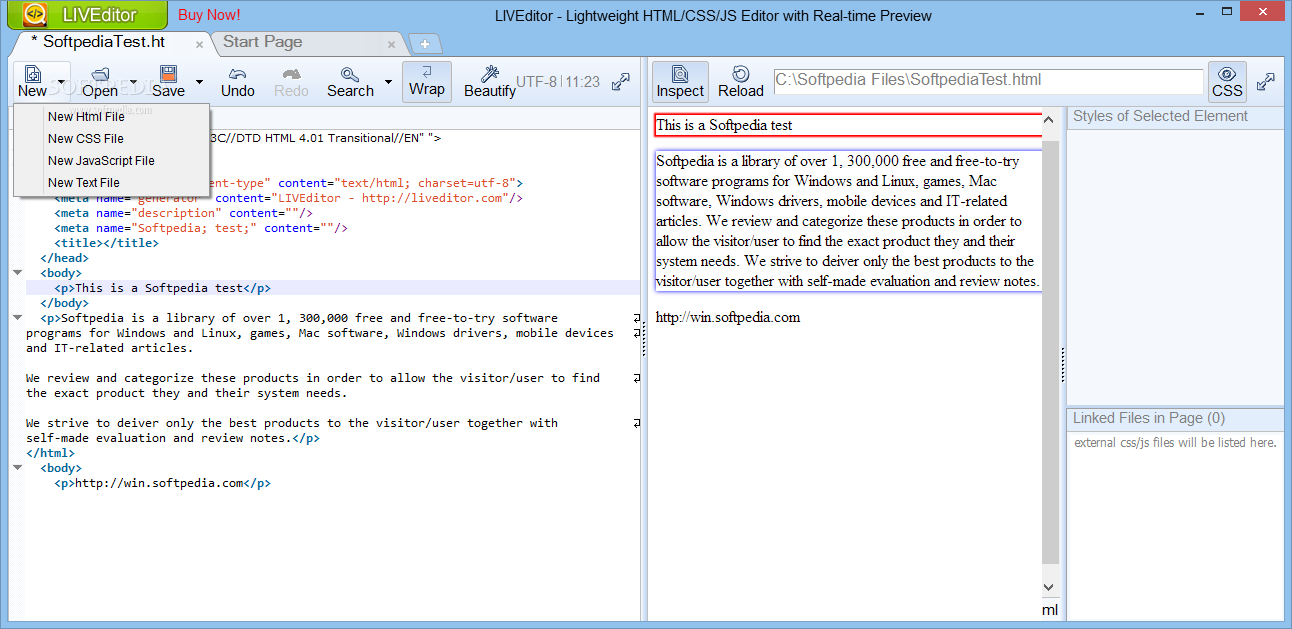Click the Search magnifier icon
Viewport: 1292px width, 629px height.
(x=350, y=74)
